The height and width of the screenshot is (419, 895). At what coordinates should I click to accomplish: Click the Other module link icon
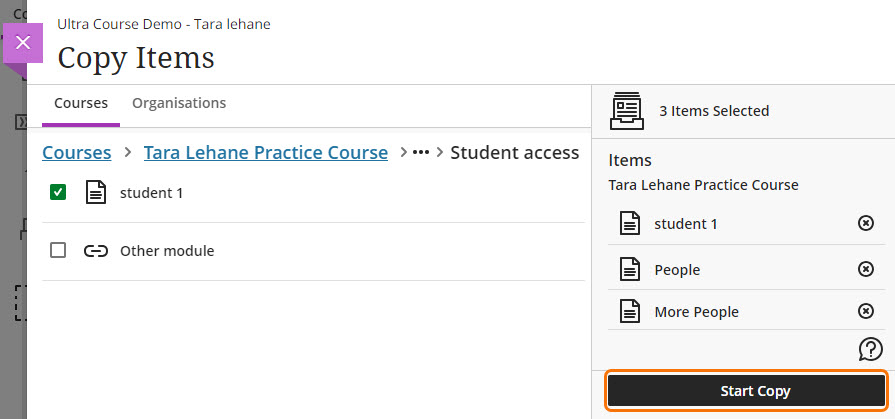(95, 251)
